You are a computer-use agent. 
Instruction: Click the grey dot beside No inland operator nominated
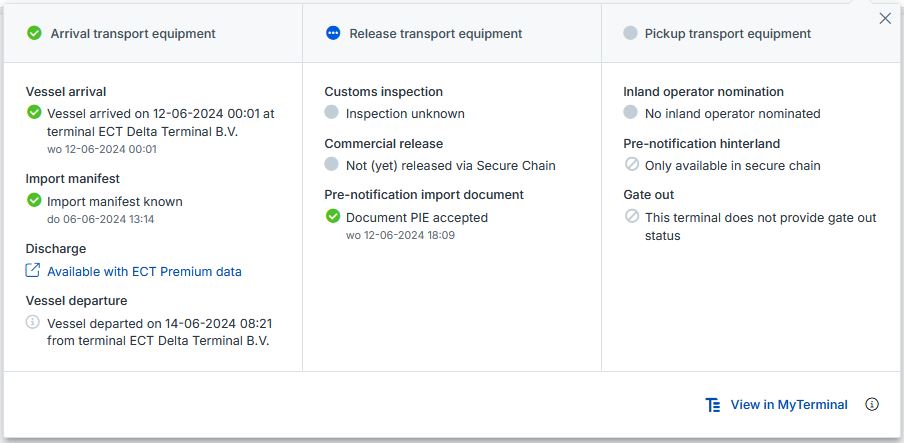click(x=630, y=112)
